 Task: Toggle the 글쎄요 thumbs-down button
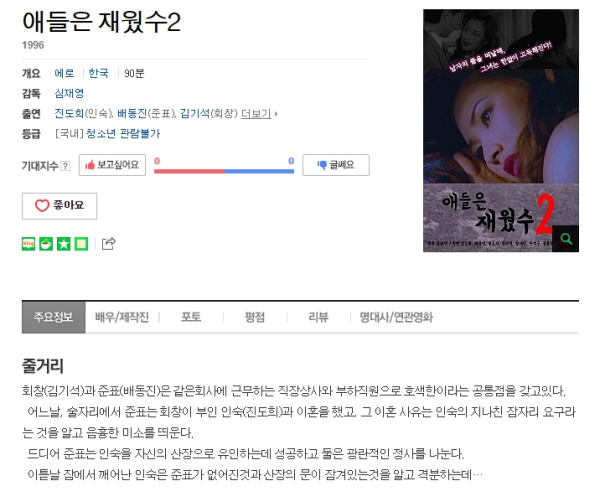coord(336,165)
